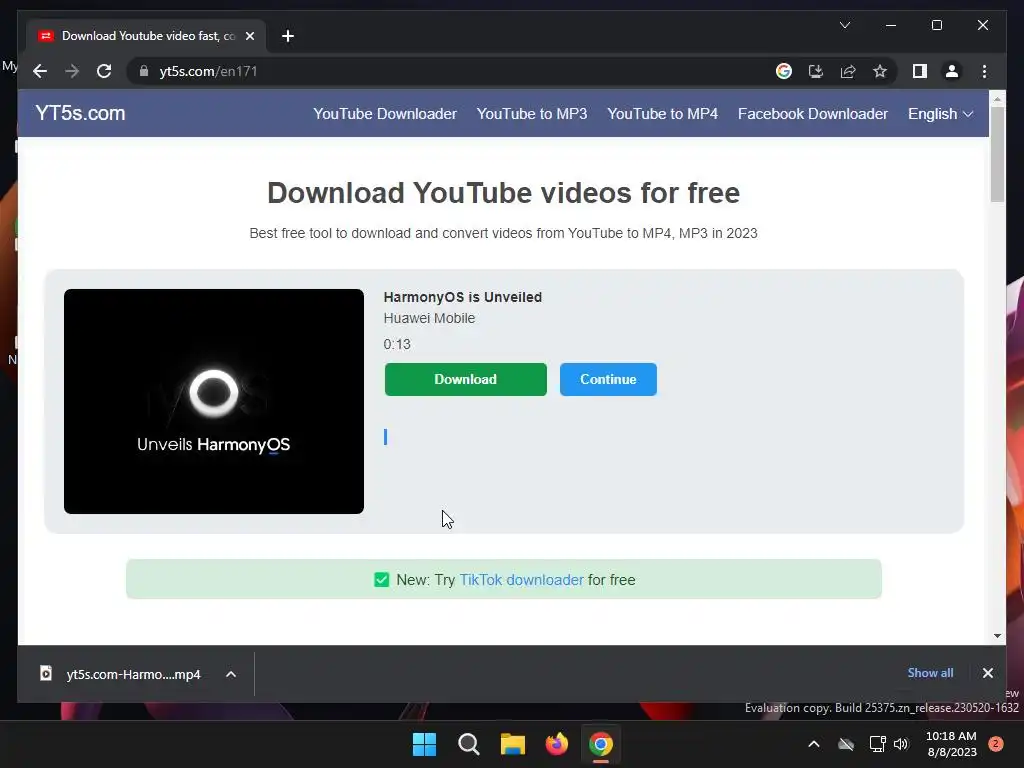Image resolution: width=1024 pixels, height=768 pixels.
Task: Open File Explorer from taskbar
Action: [x=513, y=744]
